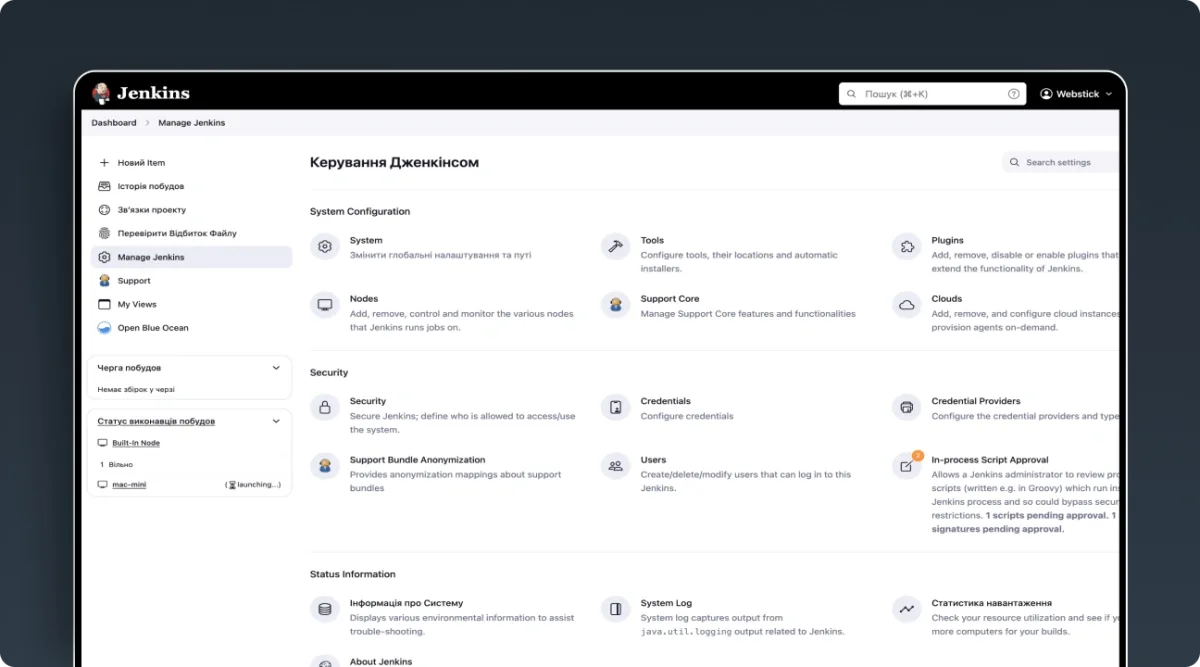Viewport: 1200px width, 667px height.
Task: Select Manage Jenkins in sidebar
Action: (191, 257)
